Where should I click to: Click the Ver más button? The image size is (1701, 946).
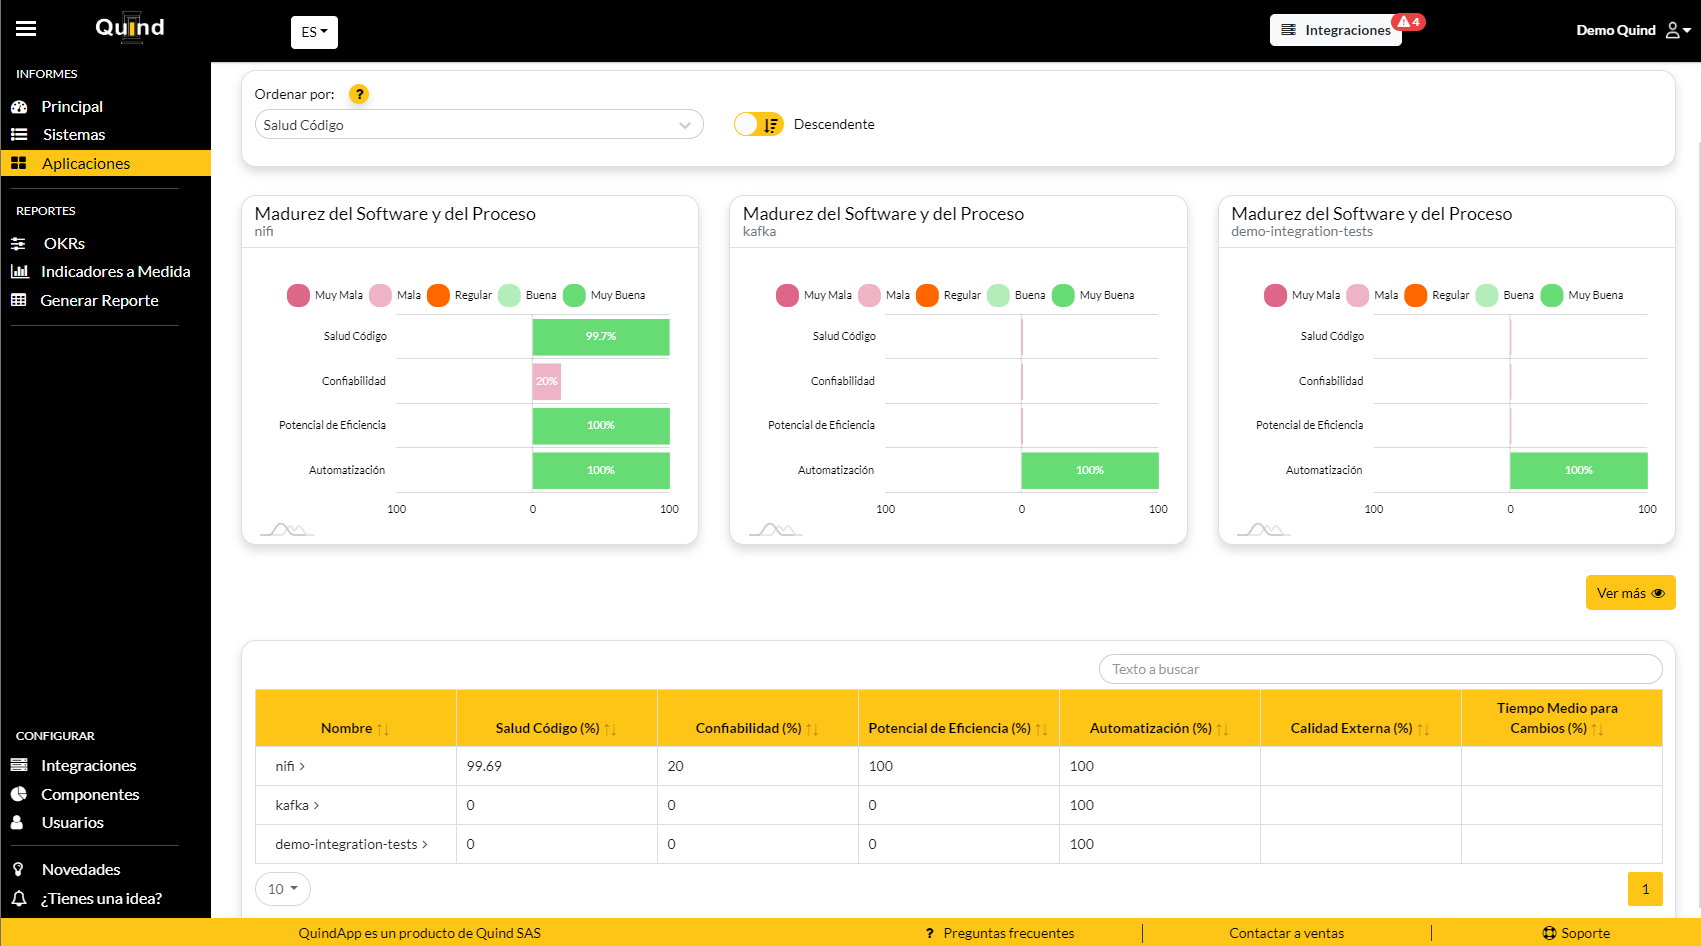pyautogui.click(x=1629, y=593)
